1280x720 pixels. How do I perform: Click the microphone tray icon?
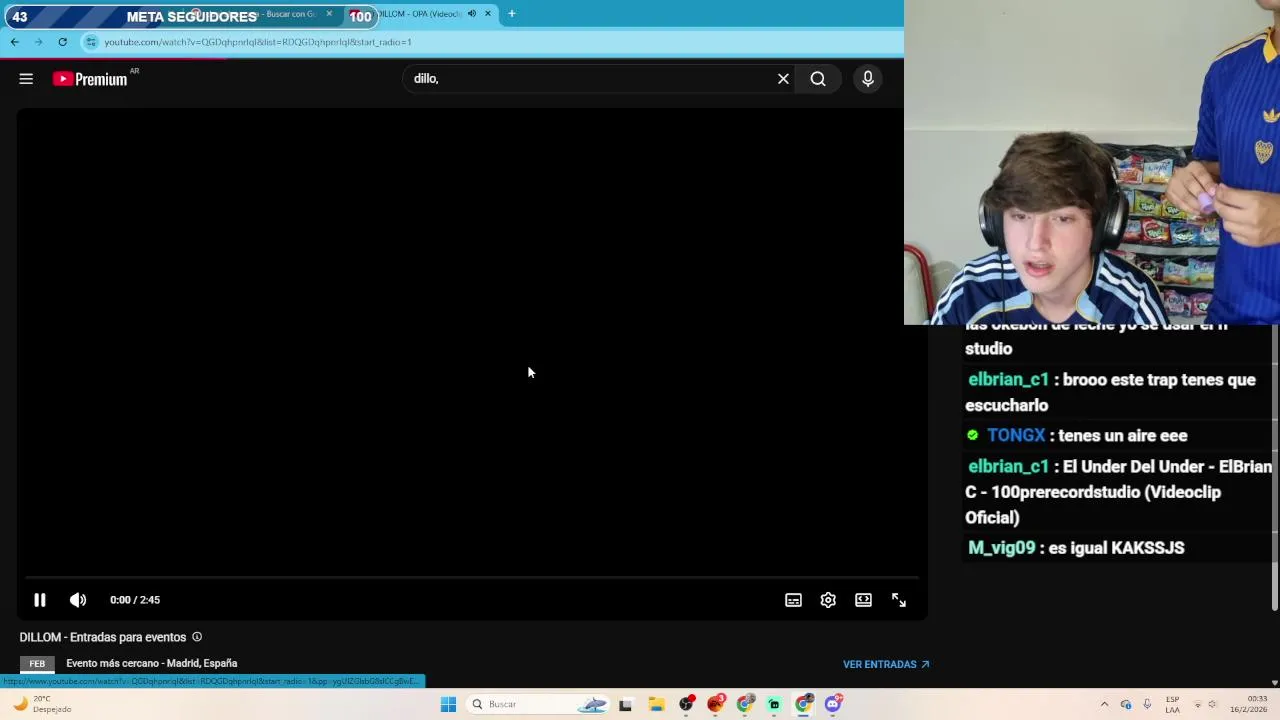[x=1147, y=704]
